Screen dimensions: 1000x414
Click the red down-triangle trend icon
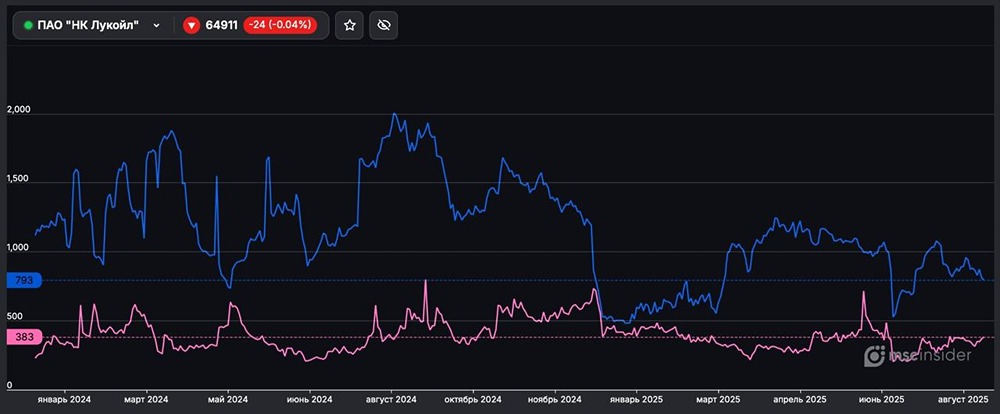[192, 26]
